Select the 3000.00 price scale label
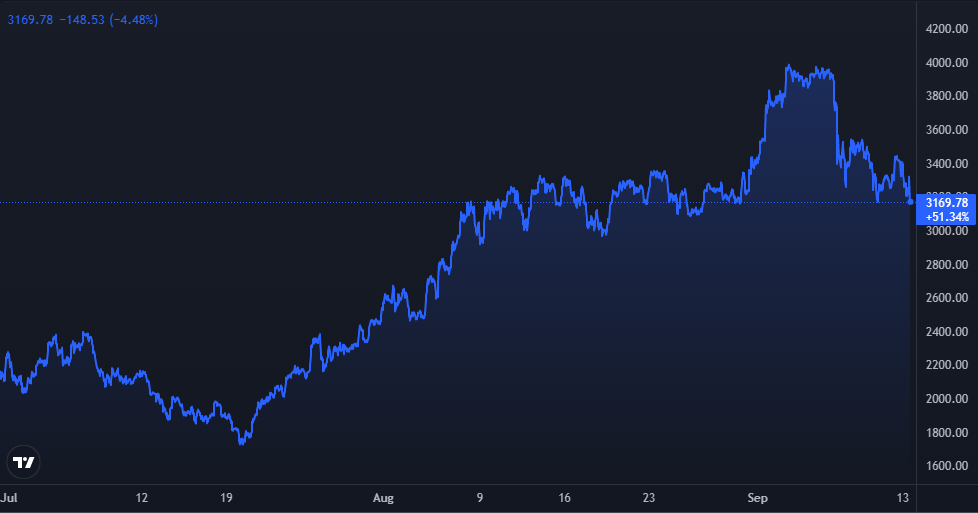 [x=945, y=231]
